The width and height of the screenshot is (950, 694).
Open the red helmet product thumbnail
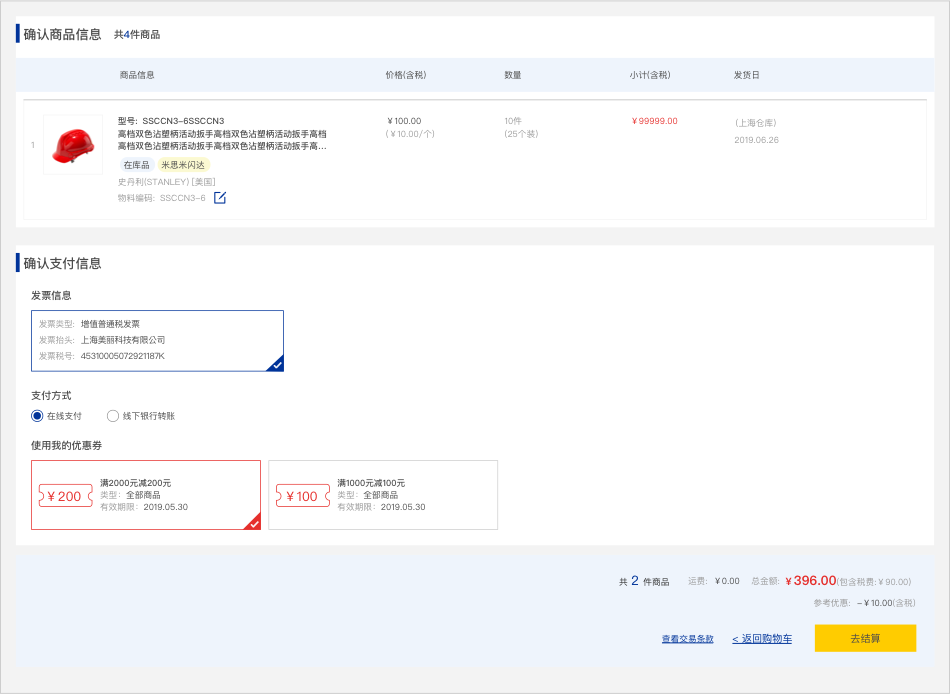pyautogui.click(x=72, y=145)
